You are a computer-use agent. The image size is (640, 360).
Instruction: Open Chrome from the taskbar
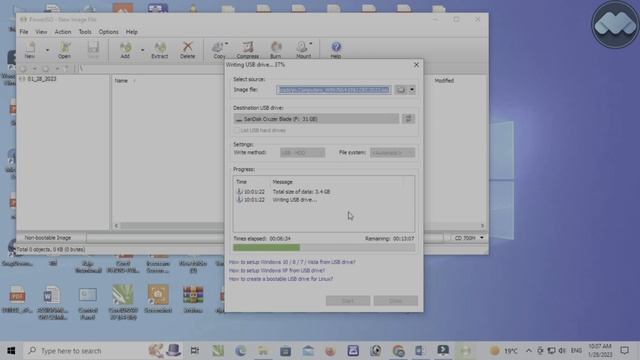click(398, 351)
